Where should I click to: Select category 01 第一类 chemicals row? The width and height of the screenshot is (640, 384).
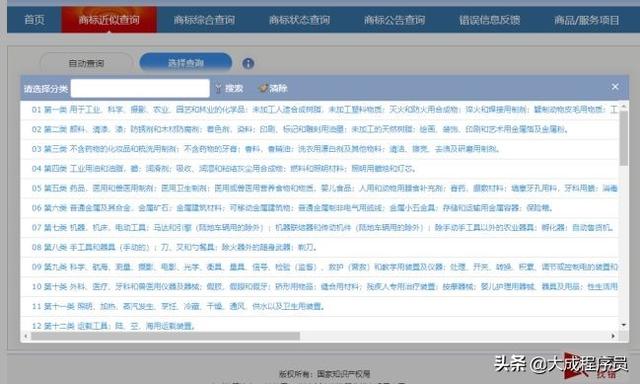click(319, 109)
